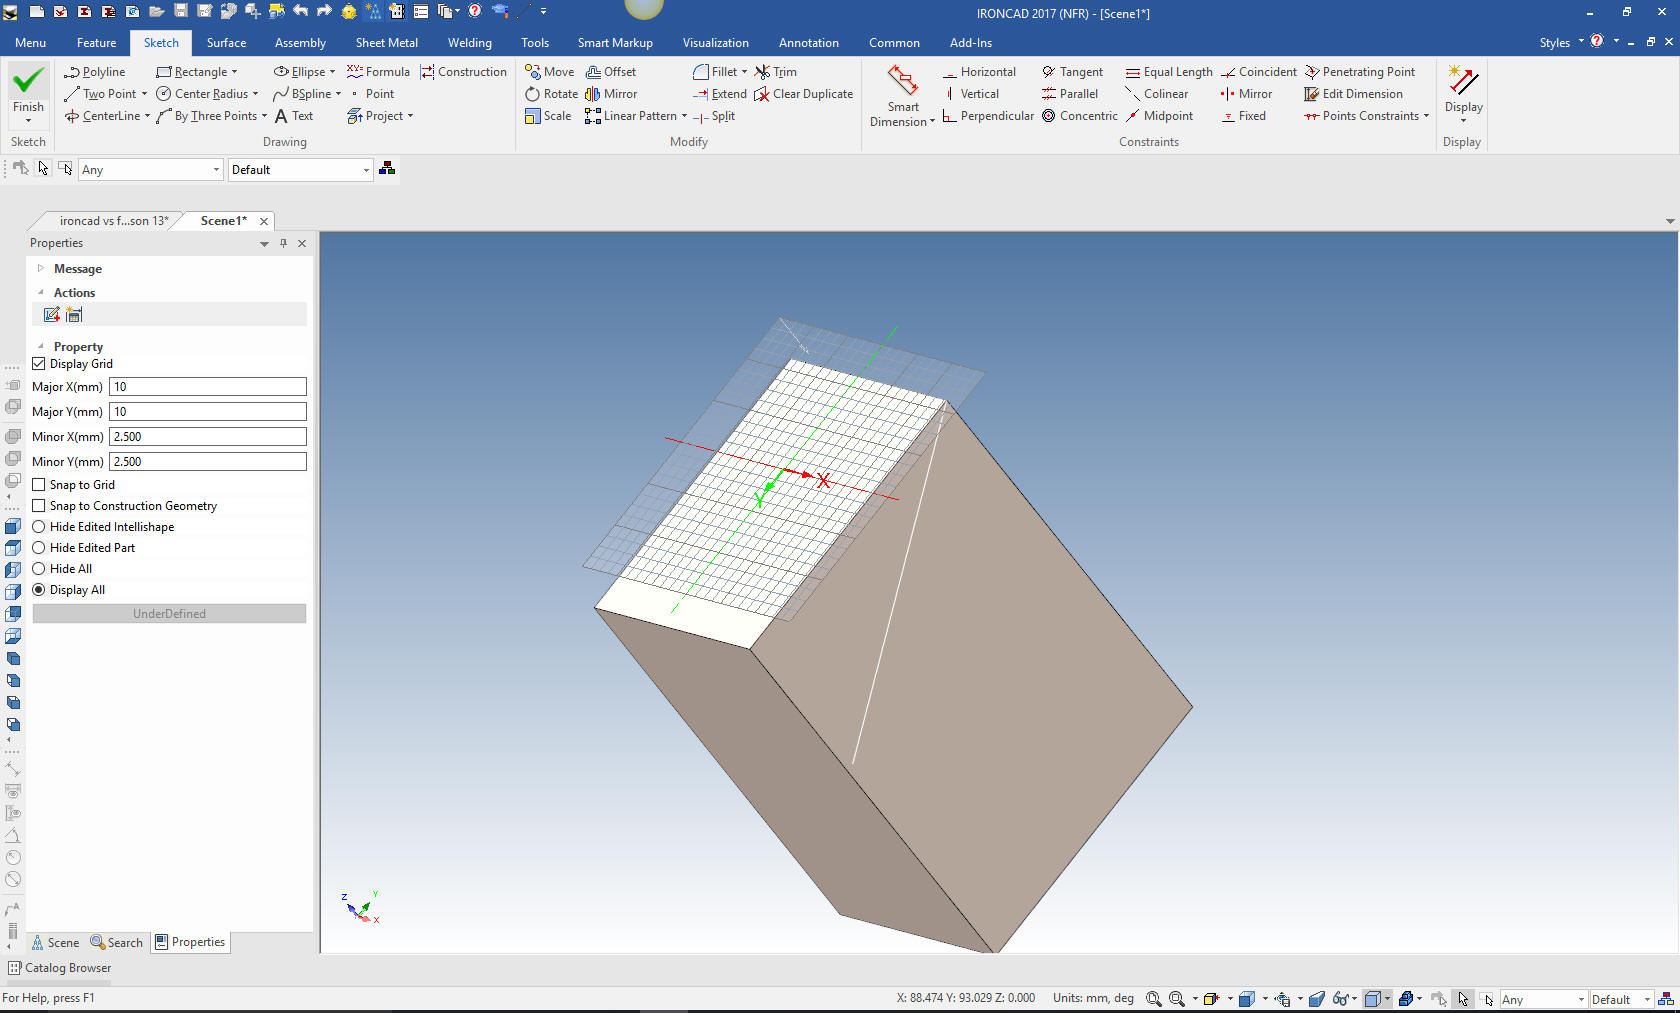
Task: Click the Edit Dimension tool
Action: [1353, 94]
